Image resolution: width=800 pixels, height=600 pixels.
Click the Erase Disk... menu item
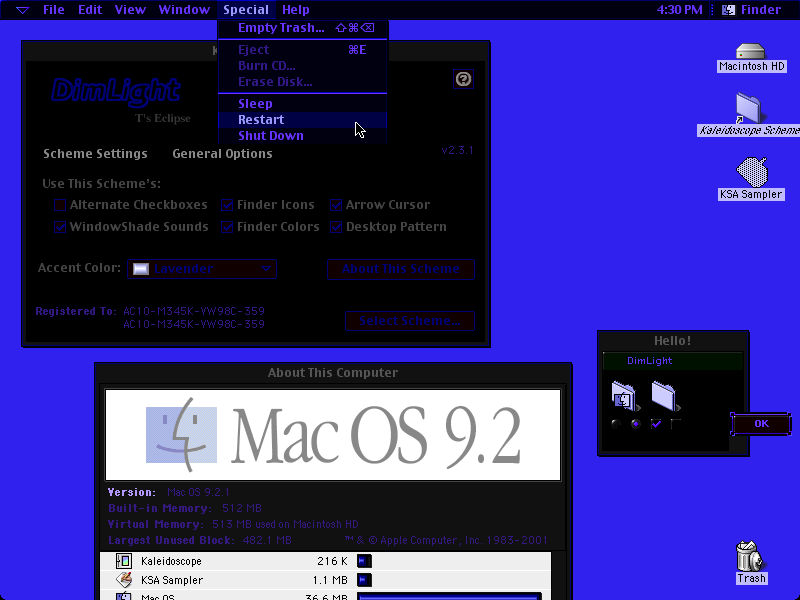point(303,82)
